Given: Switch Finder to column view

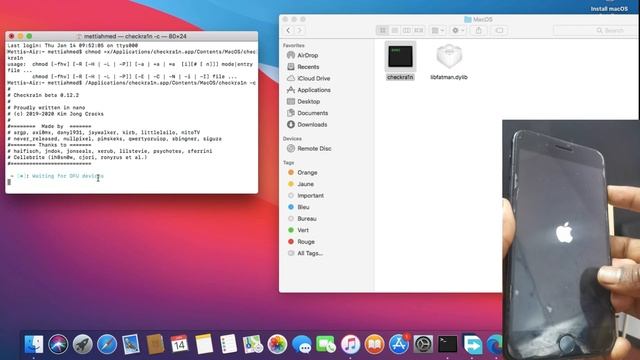Looking at the screenshot, I should 407,30.
